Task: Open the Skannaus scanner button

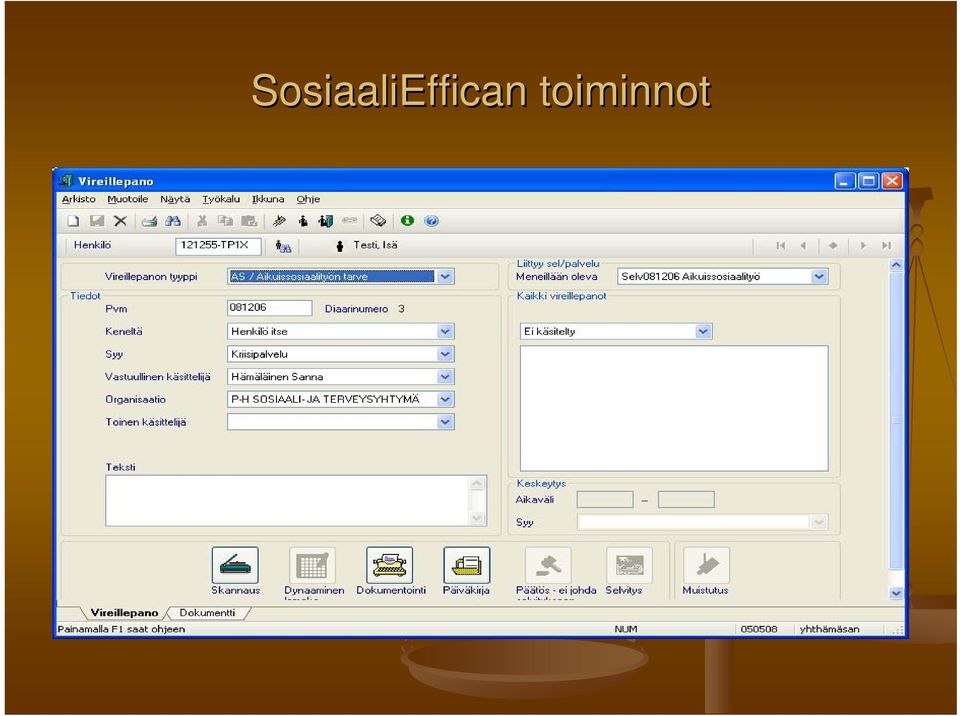Action: 235,565
